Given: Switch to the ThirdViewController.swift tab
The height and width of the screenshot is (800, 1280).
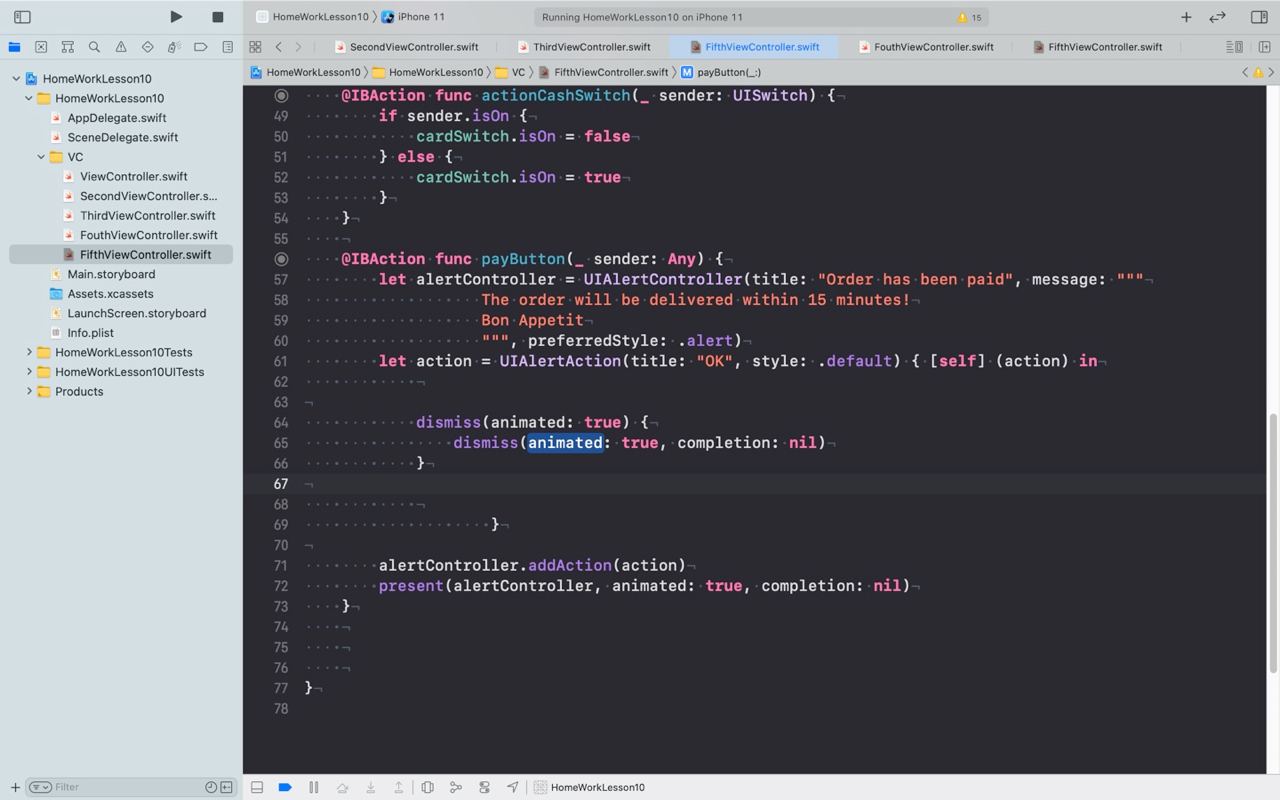Looking at the screenshot, I should (x=584, y=47).
